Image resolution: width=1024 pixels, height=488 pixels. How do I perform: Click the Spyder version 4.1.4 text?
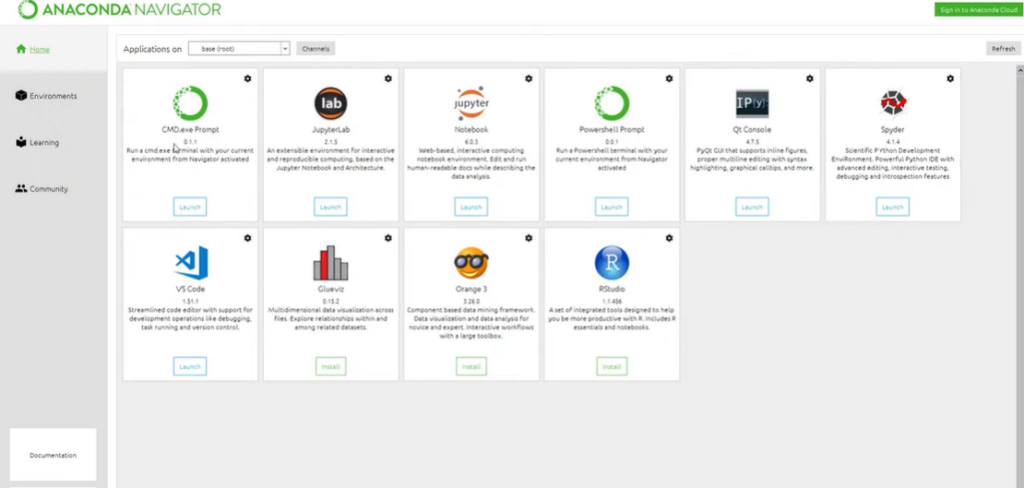pyautogui.click(x=892, y=141)
